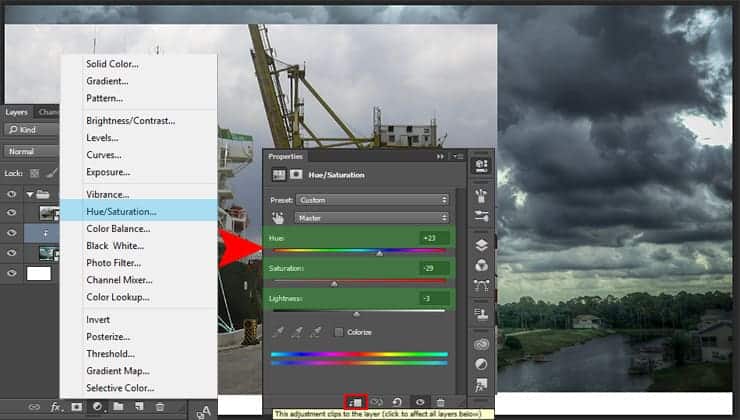Screen dimensions: 740x420
Task: Open the Creative Cloud Libraries icon
Action: click(481, 344)
